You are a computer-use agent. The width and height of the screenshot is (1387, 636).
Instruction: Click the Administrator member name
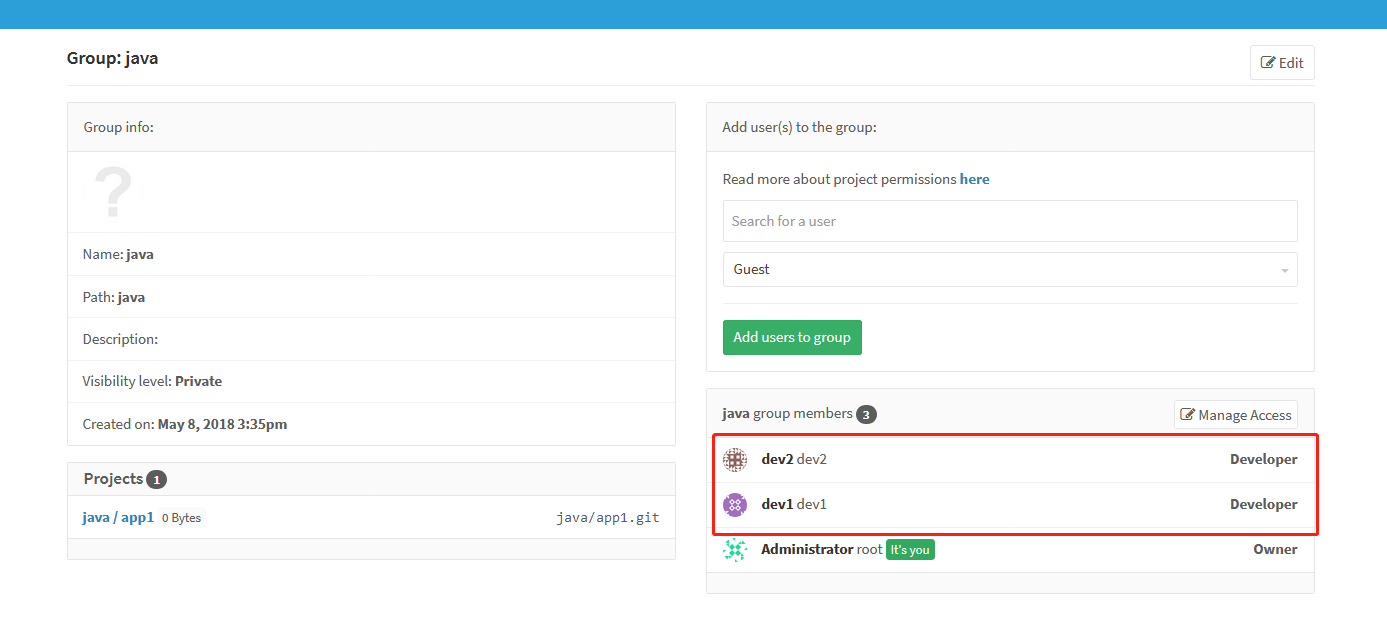[807, 550]
